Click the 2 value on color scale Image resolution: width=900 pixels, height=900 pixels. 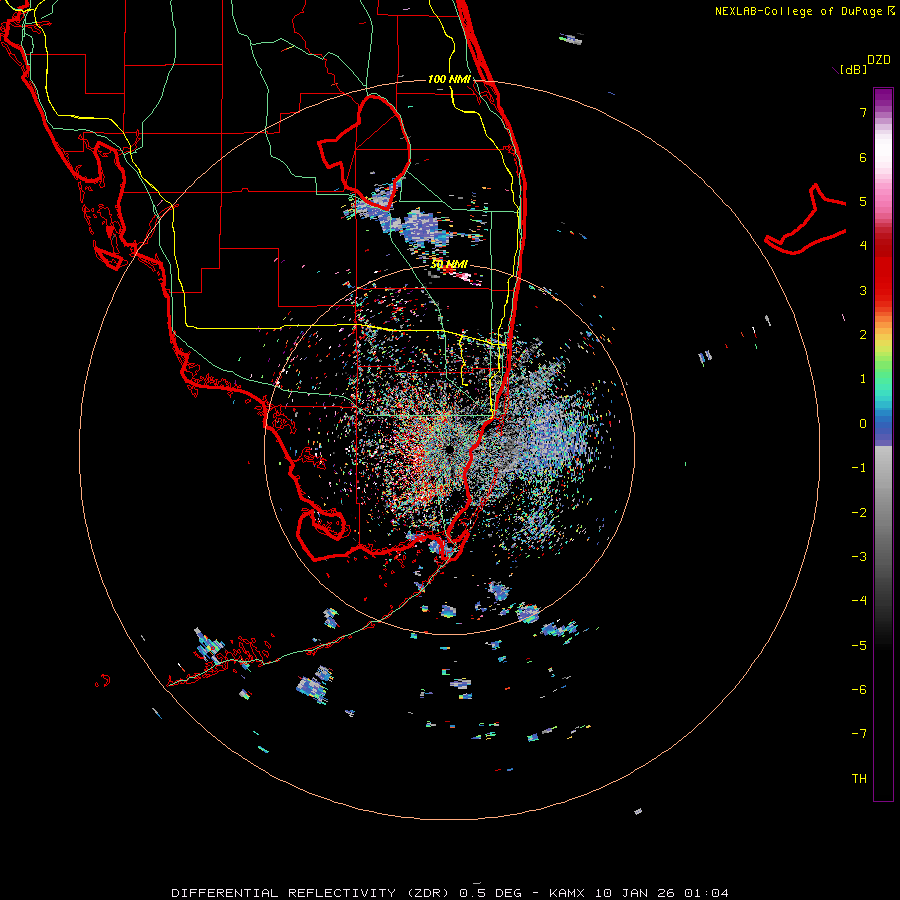863,335
